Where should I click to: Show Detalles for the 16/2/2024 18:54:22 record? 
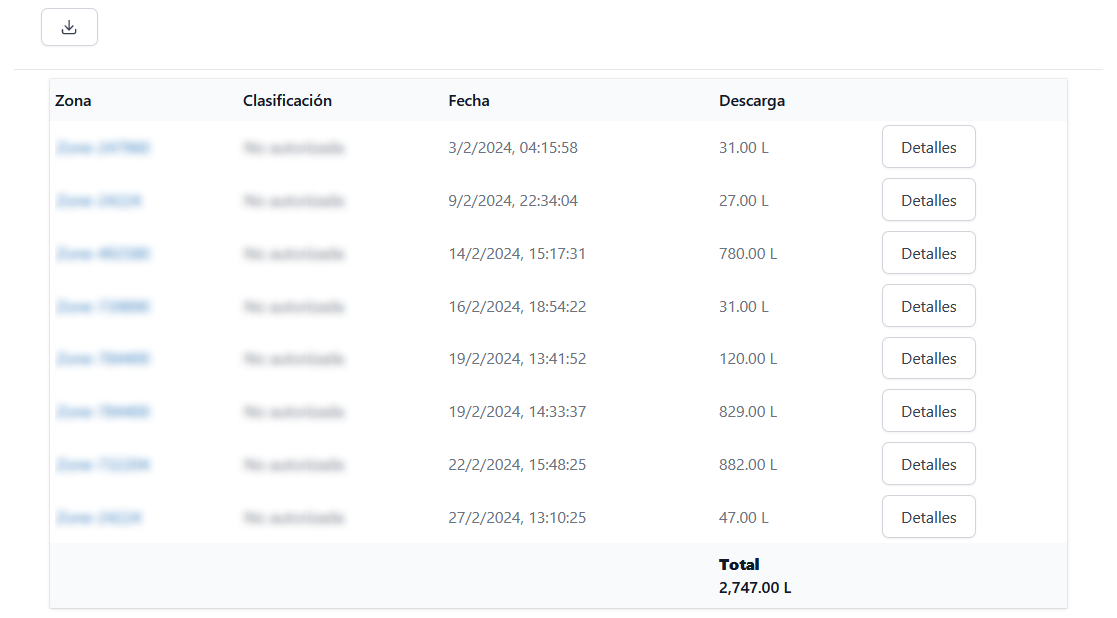tap(928, 306)
